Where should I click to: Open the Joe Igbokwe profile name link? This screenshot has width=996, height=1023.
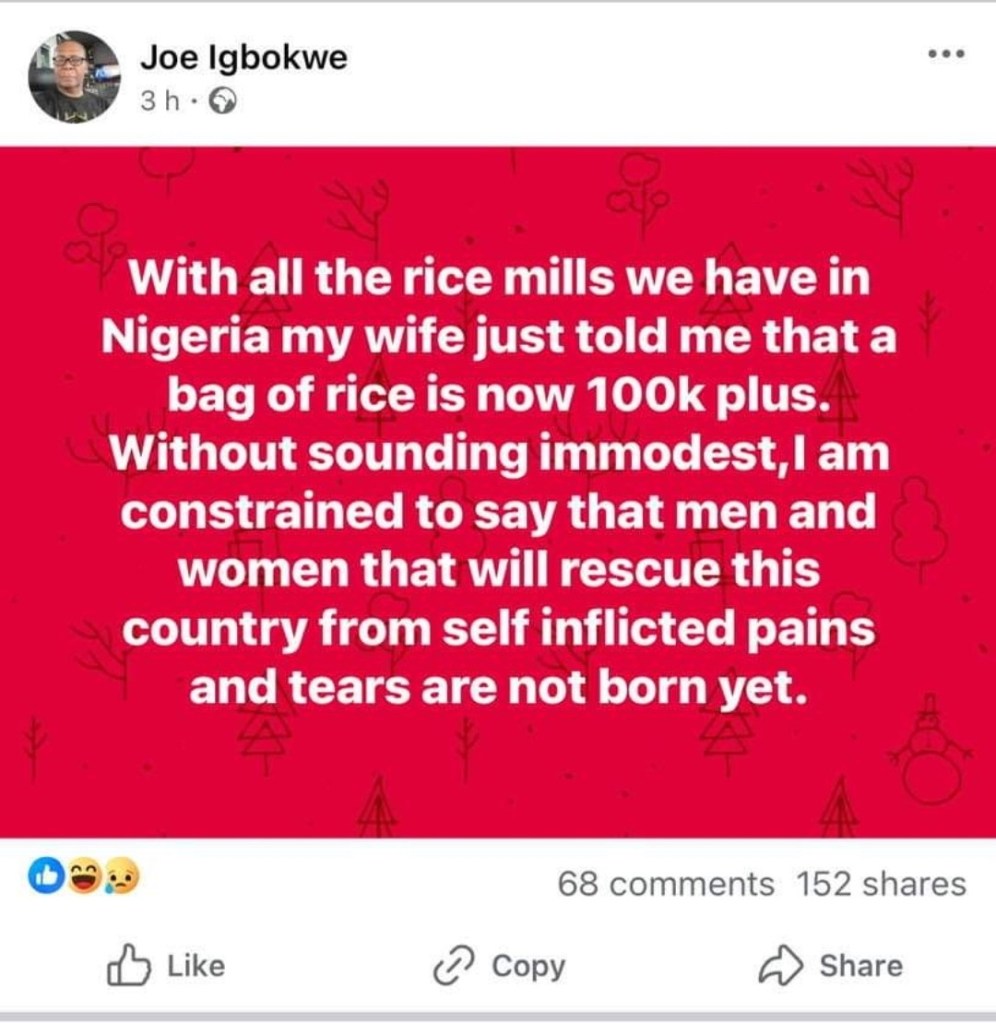pos(244,58)
